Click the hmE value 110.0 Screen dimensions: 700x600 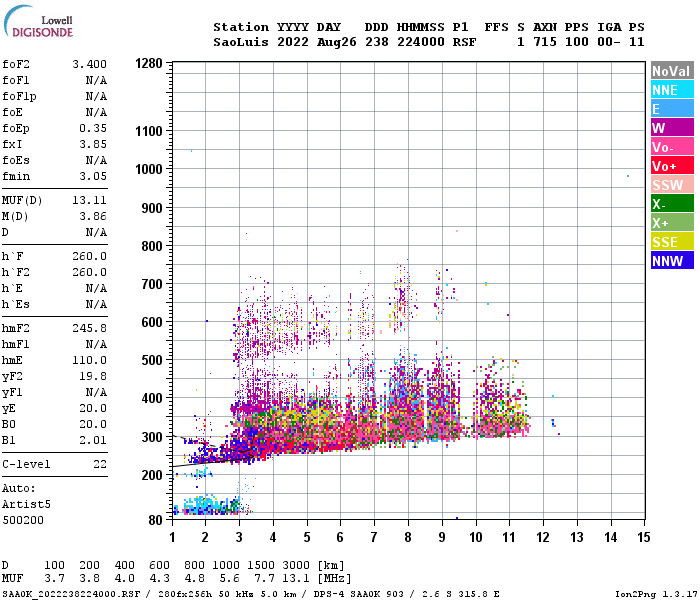click(89, 360)
